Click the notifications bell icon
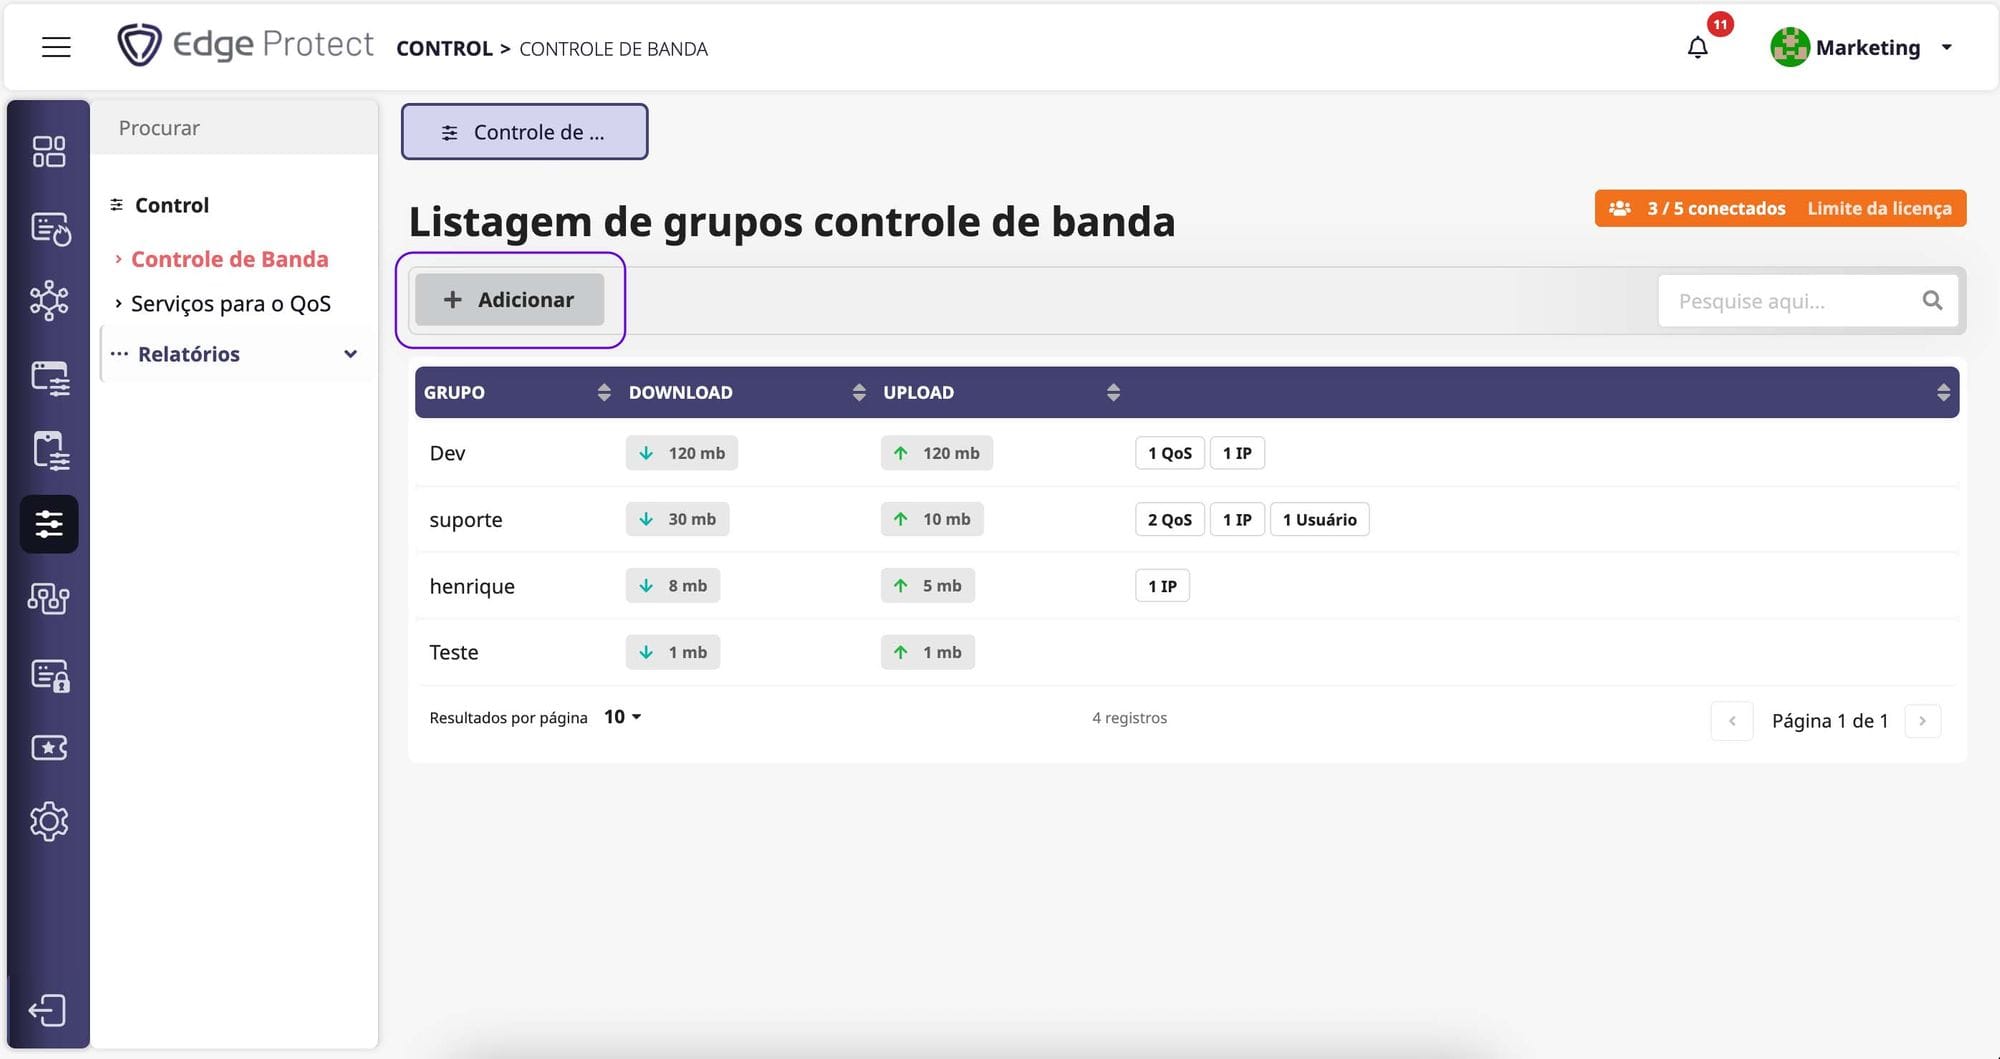Screen dimensions: 2000x1059 click(x=1697, y=47)
